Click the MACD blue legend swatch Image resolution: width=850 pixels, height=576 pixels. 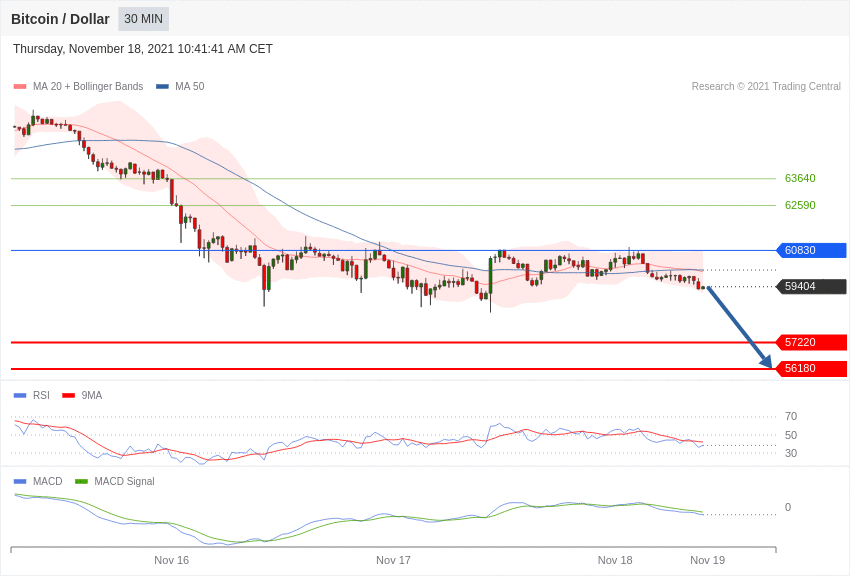[x=20, y=481]
